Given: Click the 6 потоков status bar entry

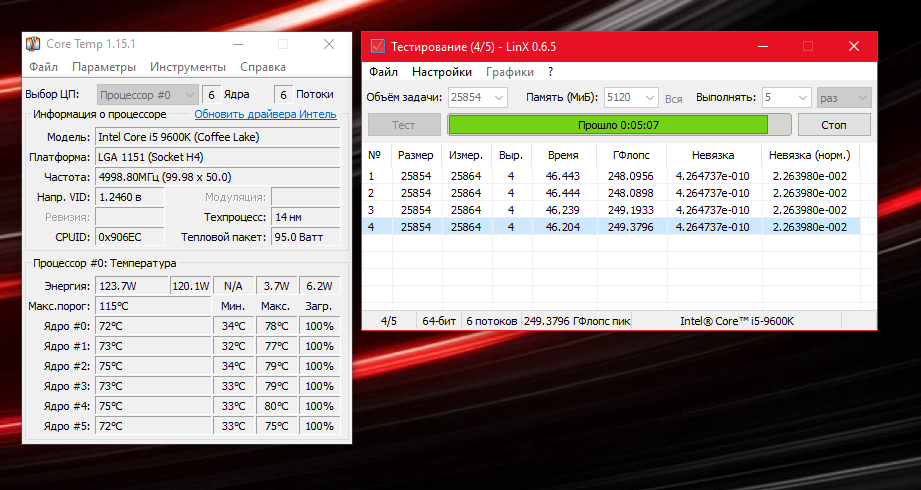Looking at the screenshot, I should tap(492, 321).
